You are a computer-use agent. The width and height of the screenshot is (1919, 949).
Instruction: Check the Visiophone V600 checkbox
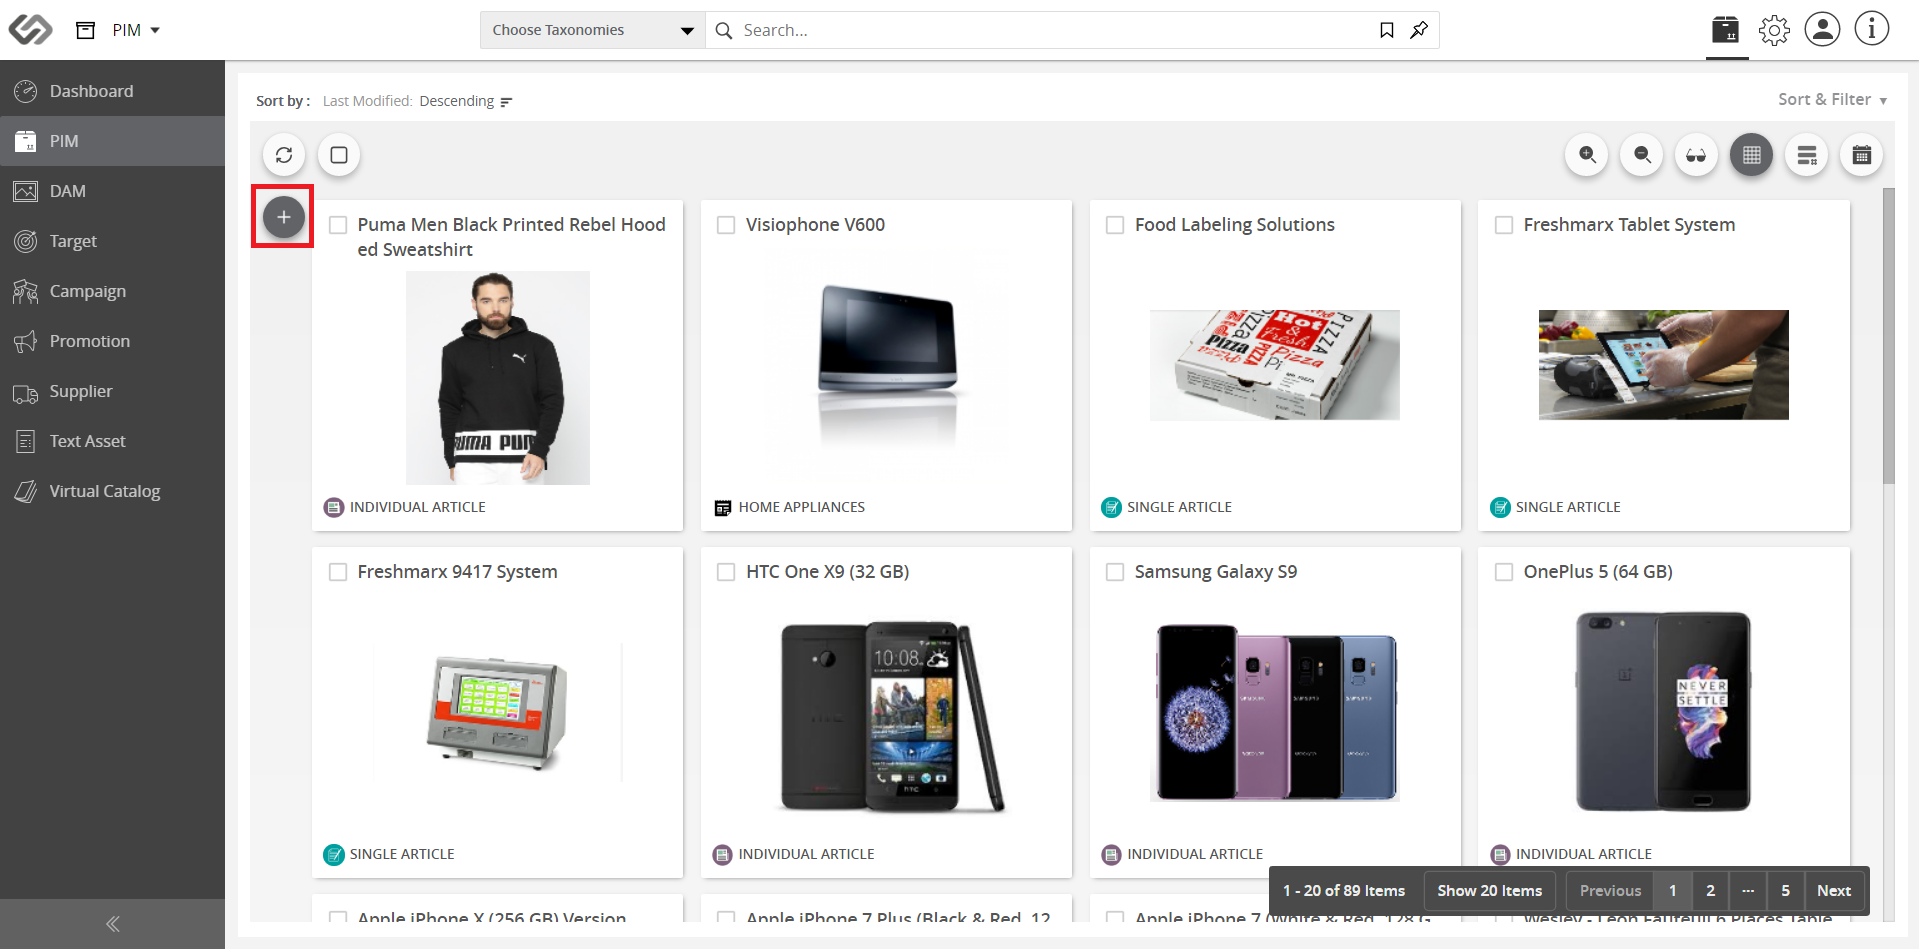(x=726, y=225)
